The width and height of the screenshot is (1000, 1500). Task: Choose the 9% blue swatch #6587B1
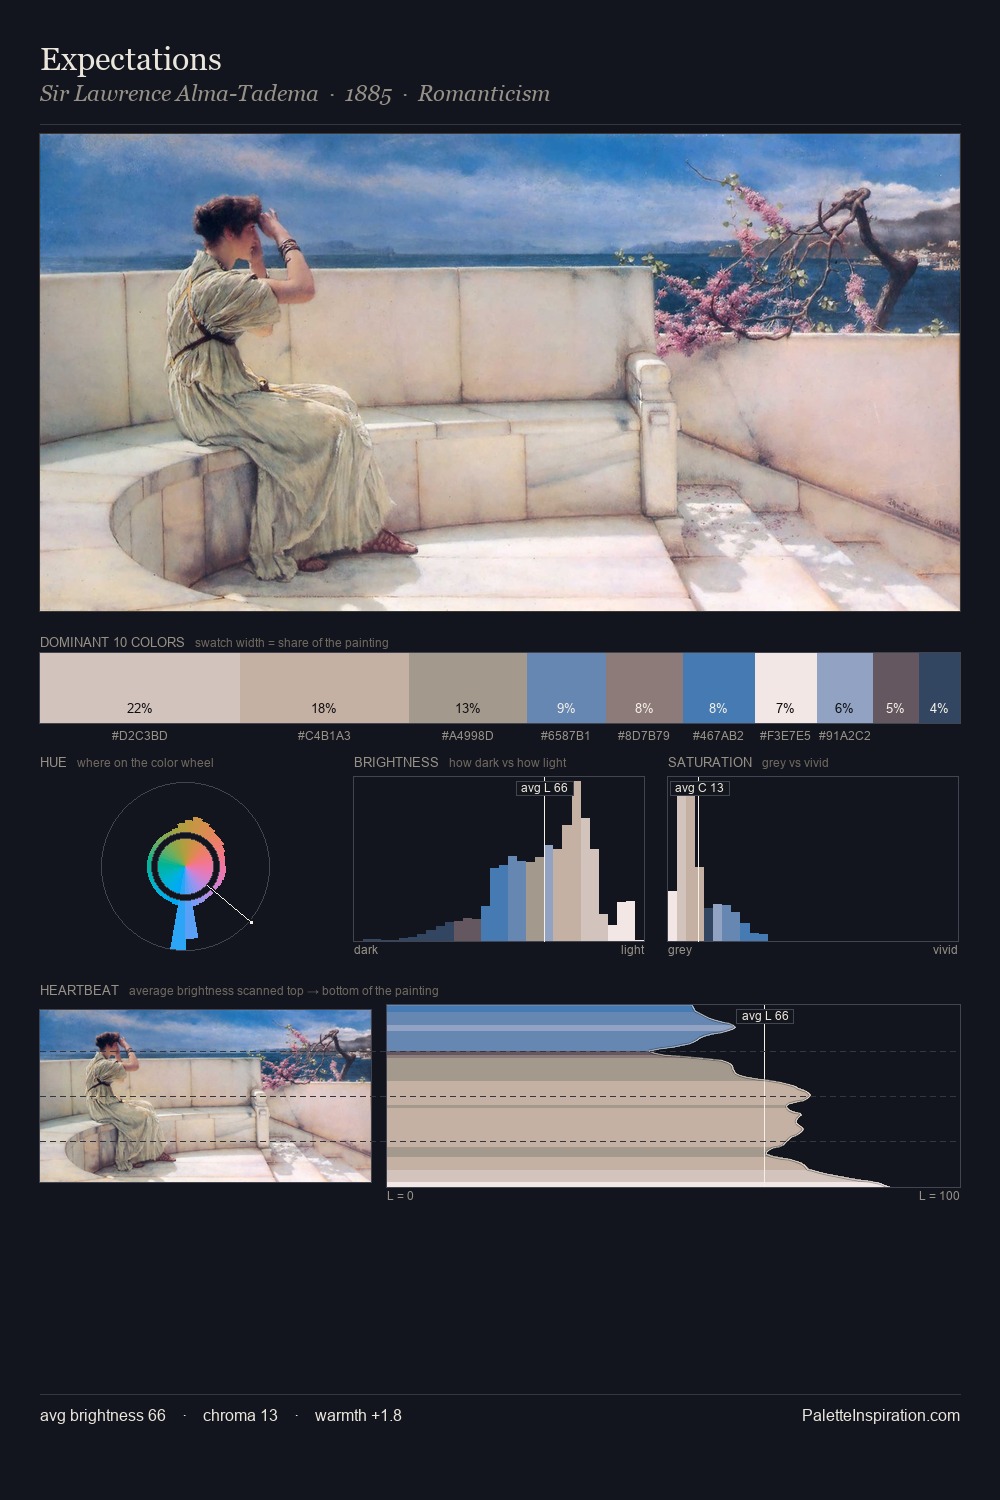point(566,688)
